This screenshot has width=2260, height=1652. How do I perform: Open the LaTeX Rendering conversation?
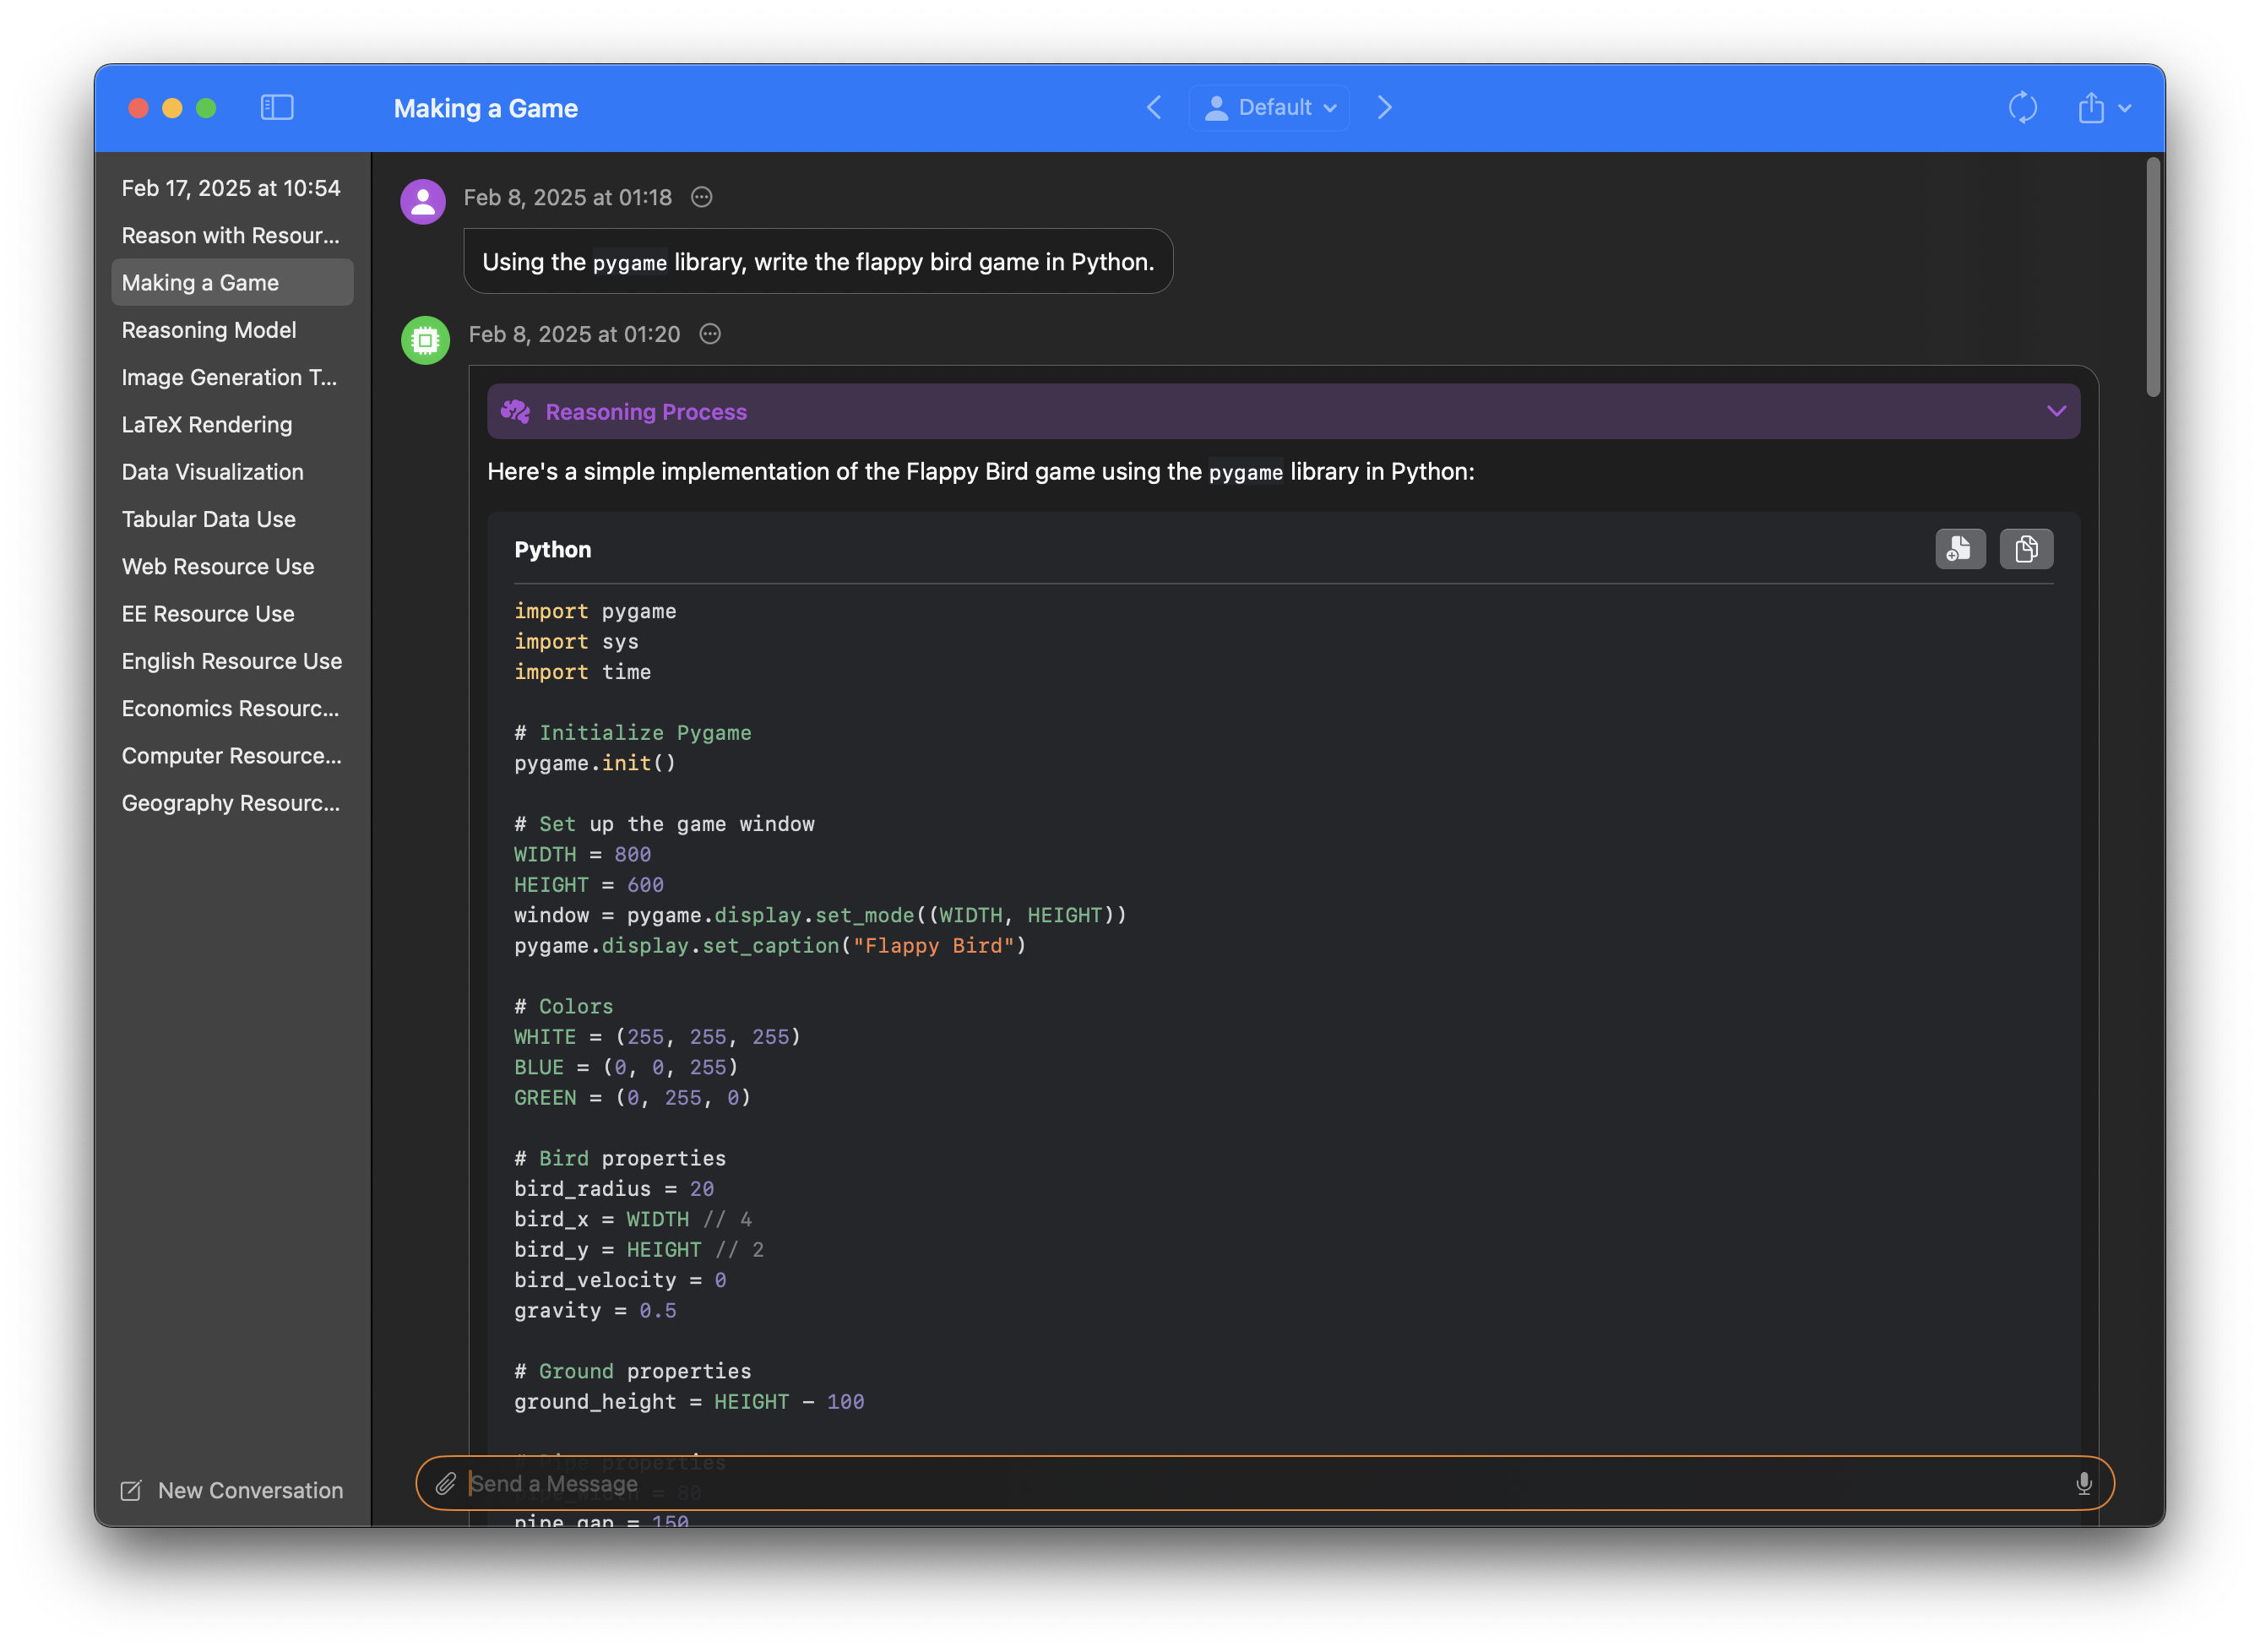point(232,424)
